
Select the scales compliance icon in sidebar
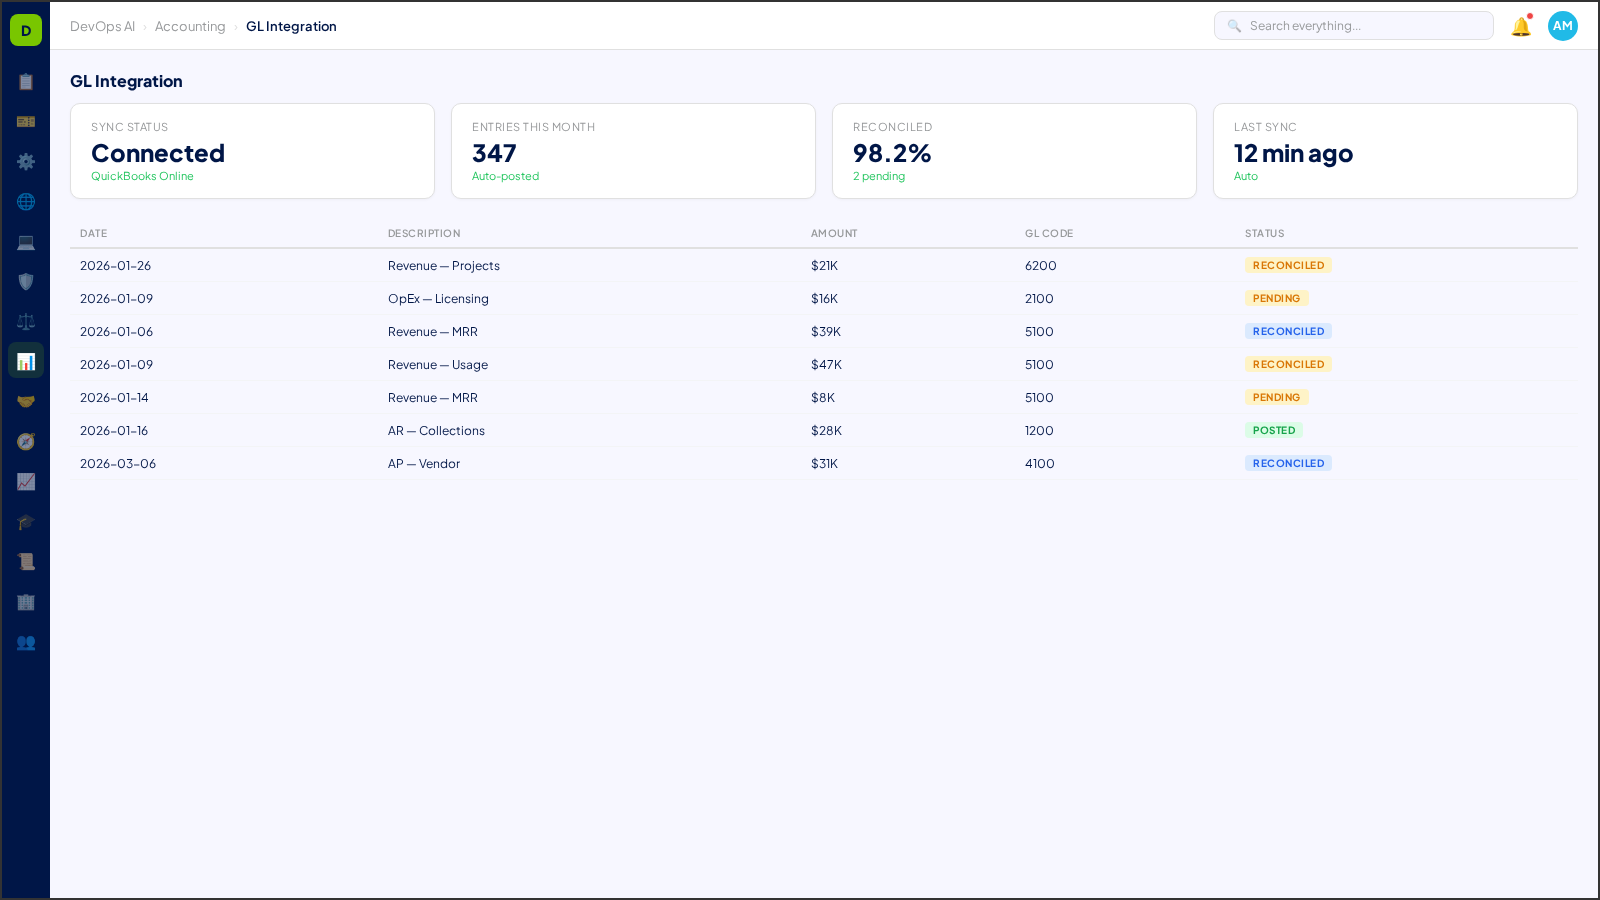pos(26,321)
